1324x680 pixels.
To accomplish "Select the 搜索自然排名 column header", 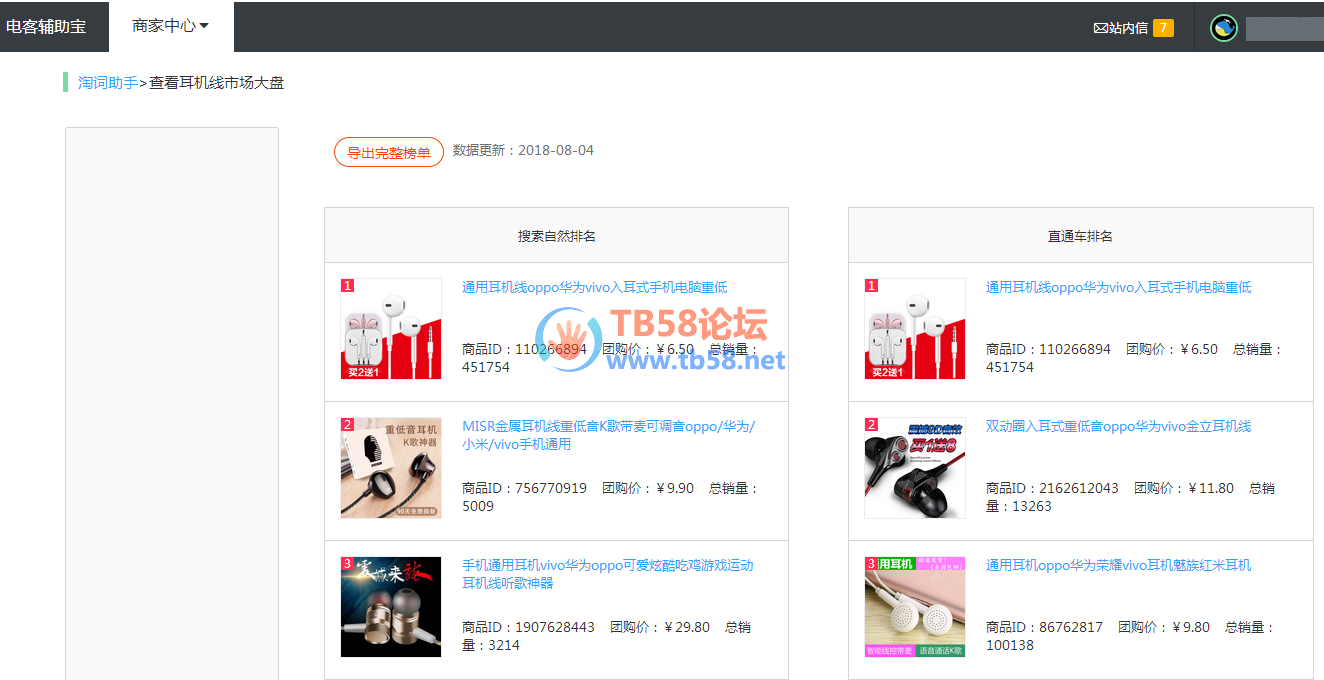I will pos(556,236).
